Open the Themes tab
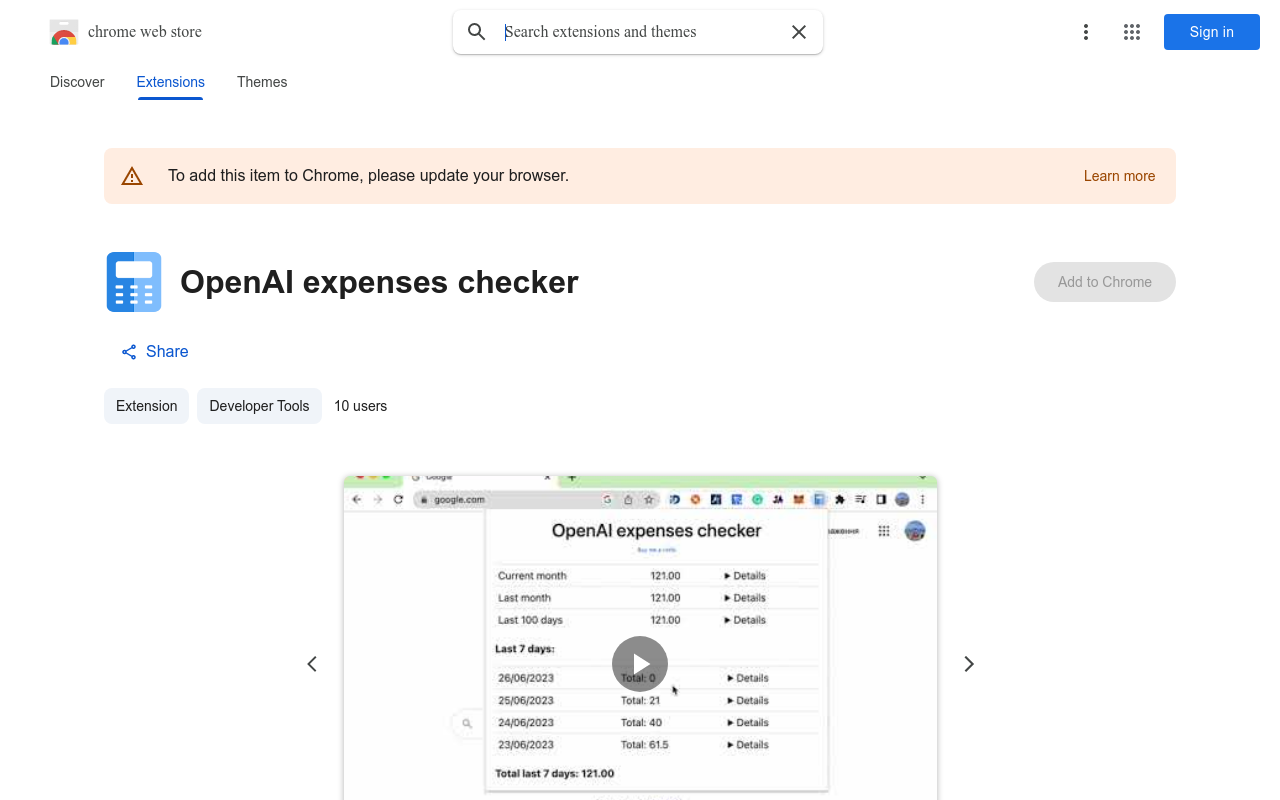 point(262,82)
